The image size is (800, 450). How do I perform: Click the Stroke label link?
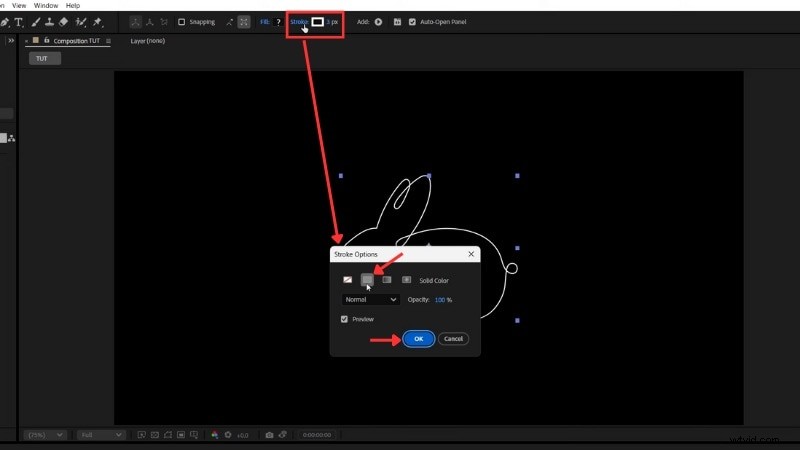pos(299,22)
